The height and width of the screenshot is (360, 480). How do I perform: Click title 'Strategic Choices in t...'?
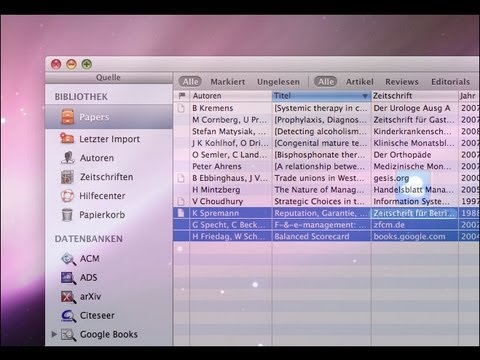tap(320, 201)
